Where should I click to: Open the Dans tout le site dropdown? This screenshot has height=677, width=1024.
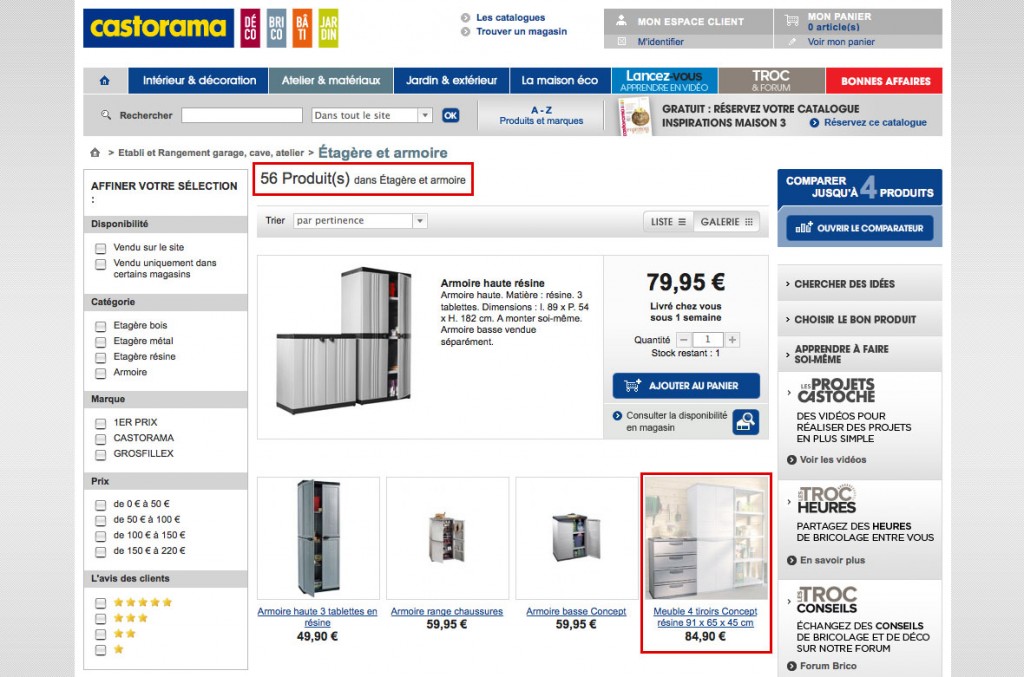coord(372,116)
